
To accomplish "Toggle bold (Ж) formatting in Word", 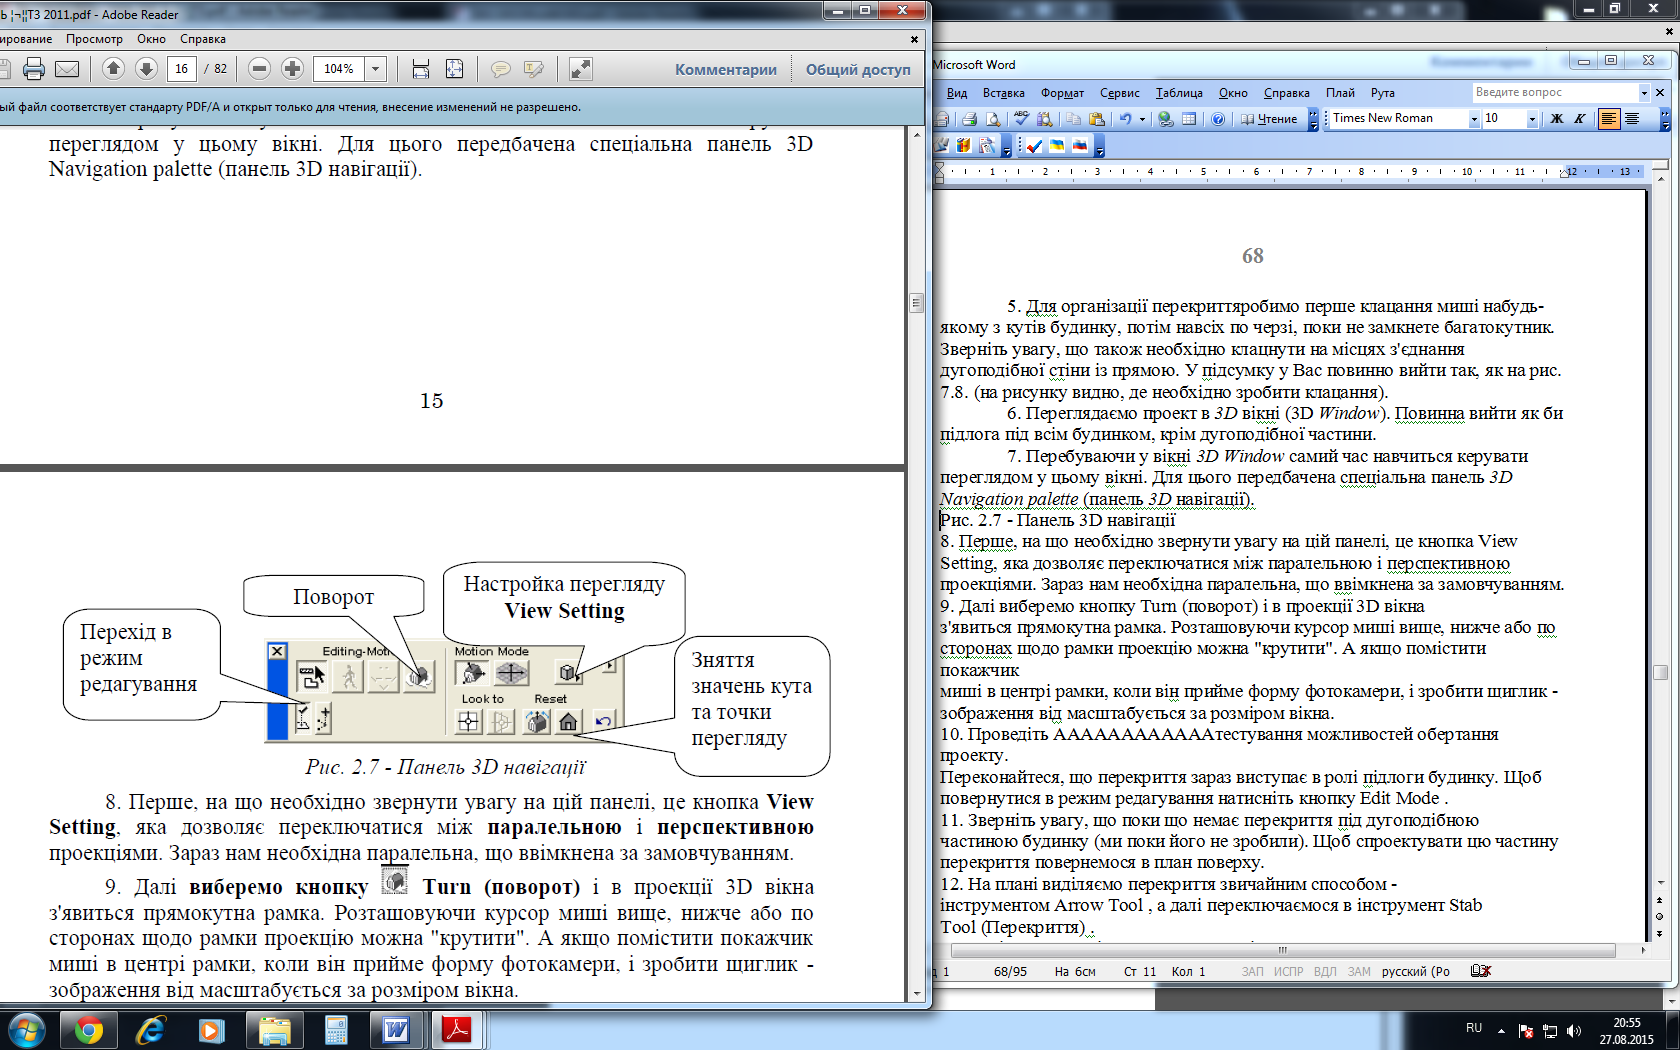I will point(1556,119).
